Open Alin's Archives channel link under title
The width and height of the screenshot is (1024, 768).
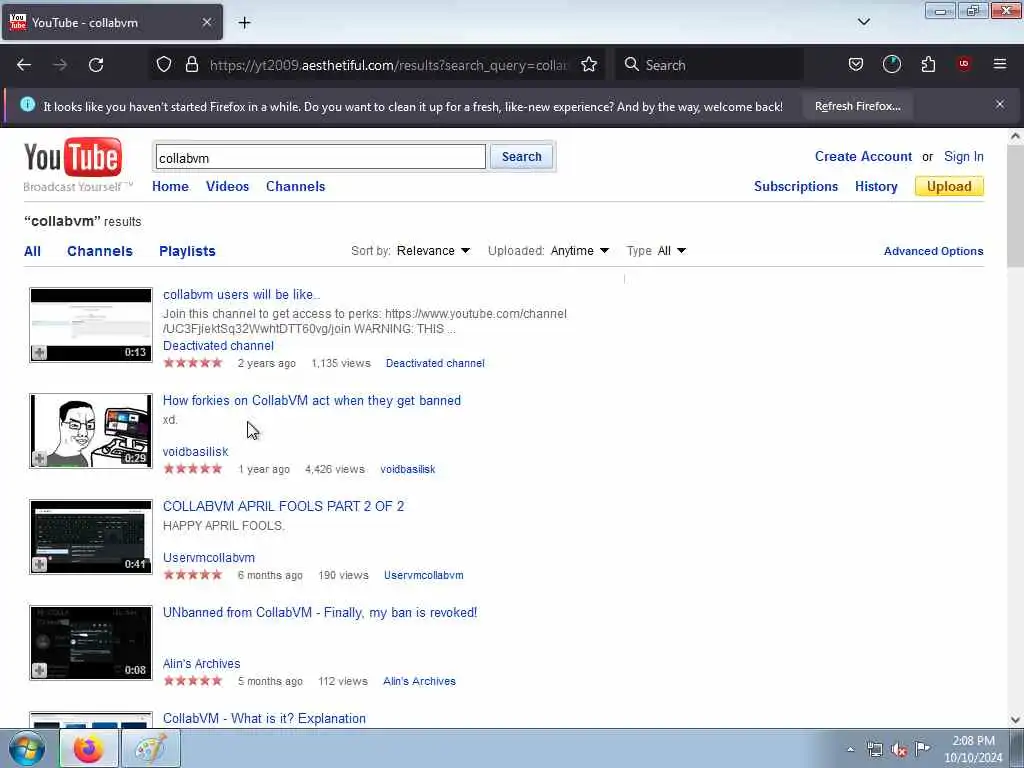pos(201,664)
